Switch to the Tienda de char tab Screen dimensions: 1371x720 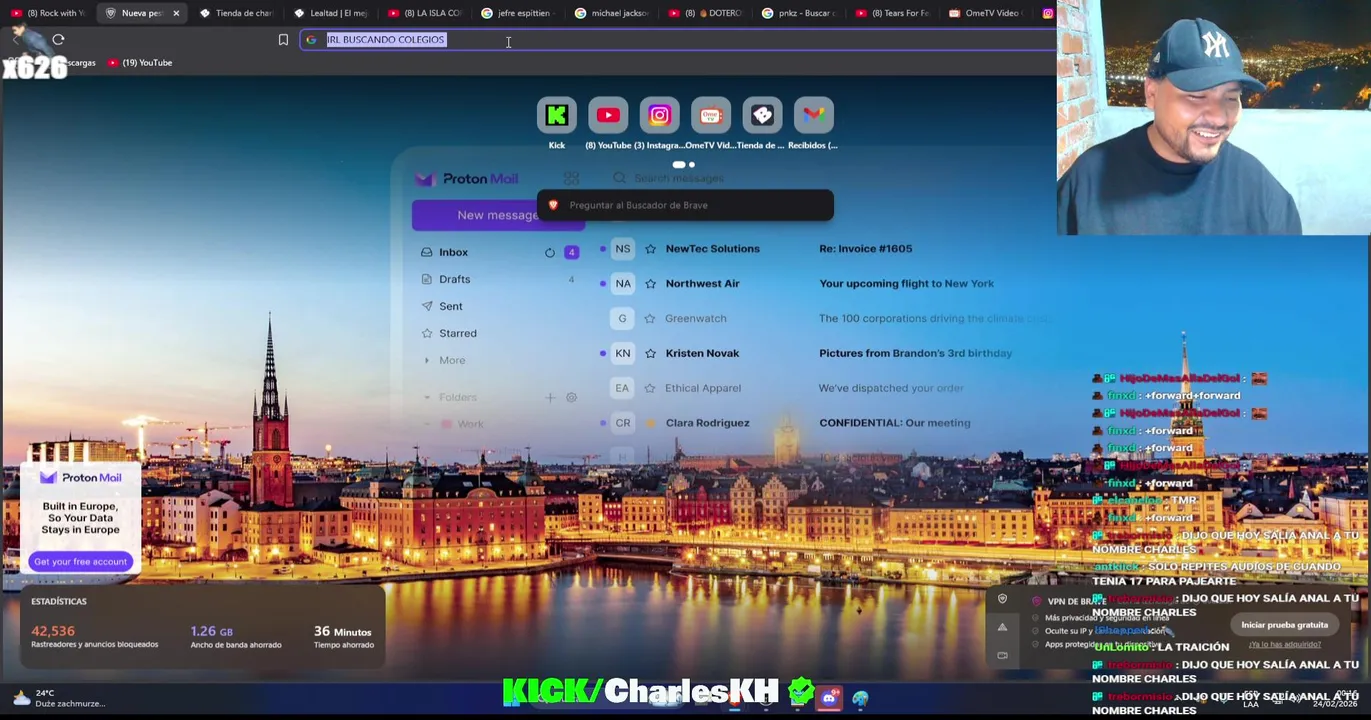(237, 13)
